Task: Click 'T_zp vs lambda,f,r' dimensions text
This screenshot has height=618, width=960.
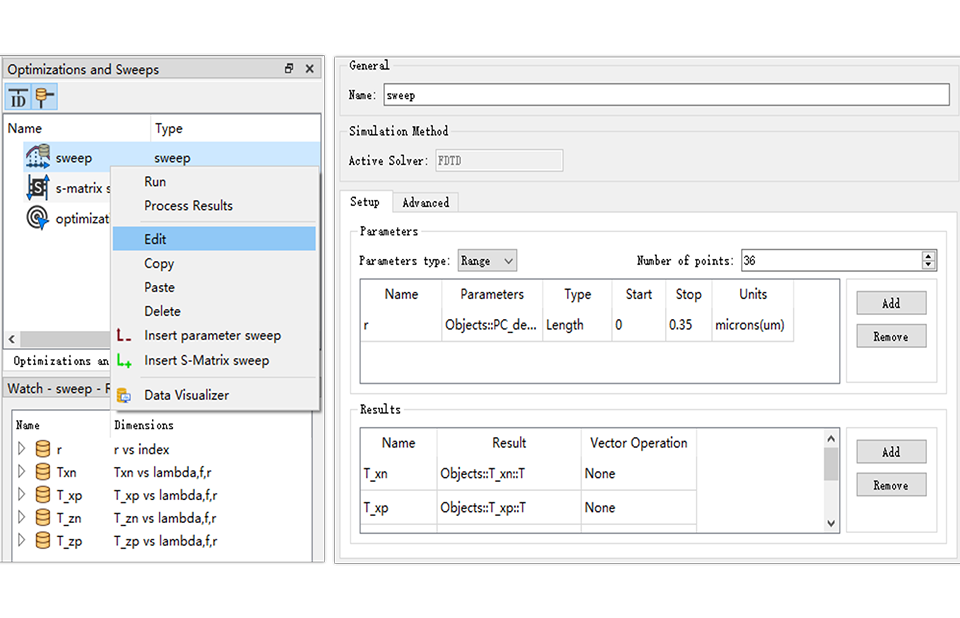Action: coord(165,541)
